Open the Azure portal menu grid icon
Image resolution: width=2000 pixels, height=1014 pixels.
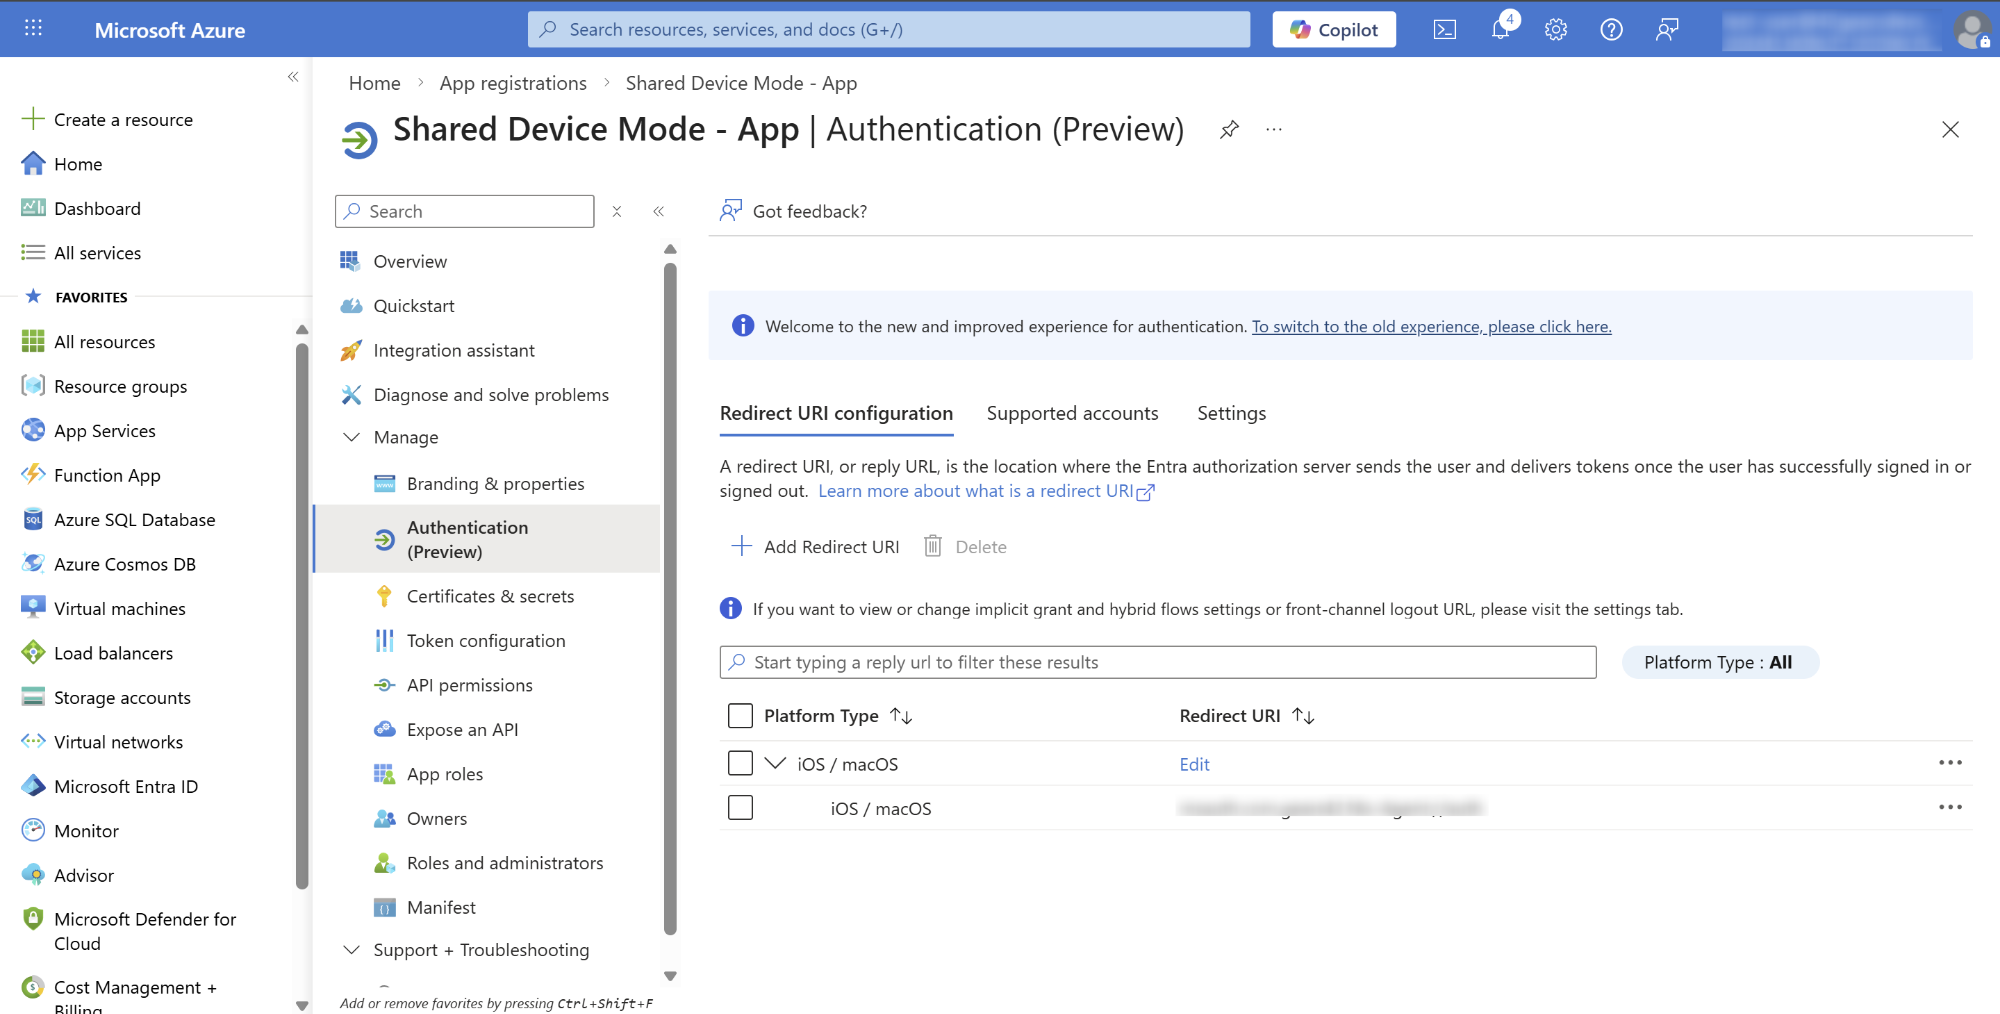[33, 29]
